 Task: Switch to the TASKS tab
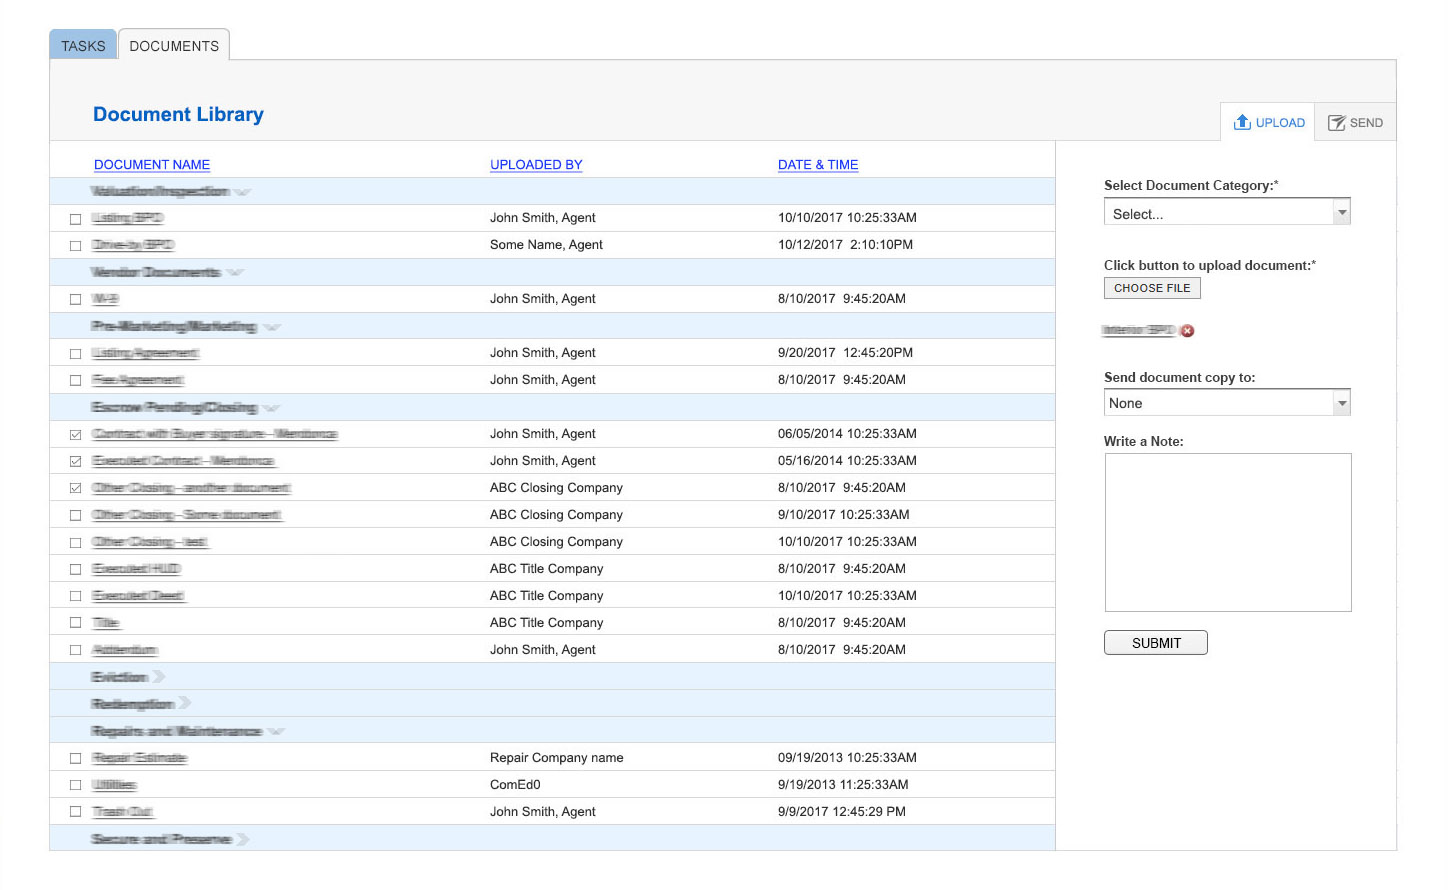tap(83, 46)
